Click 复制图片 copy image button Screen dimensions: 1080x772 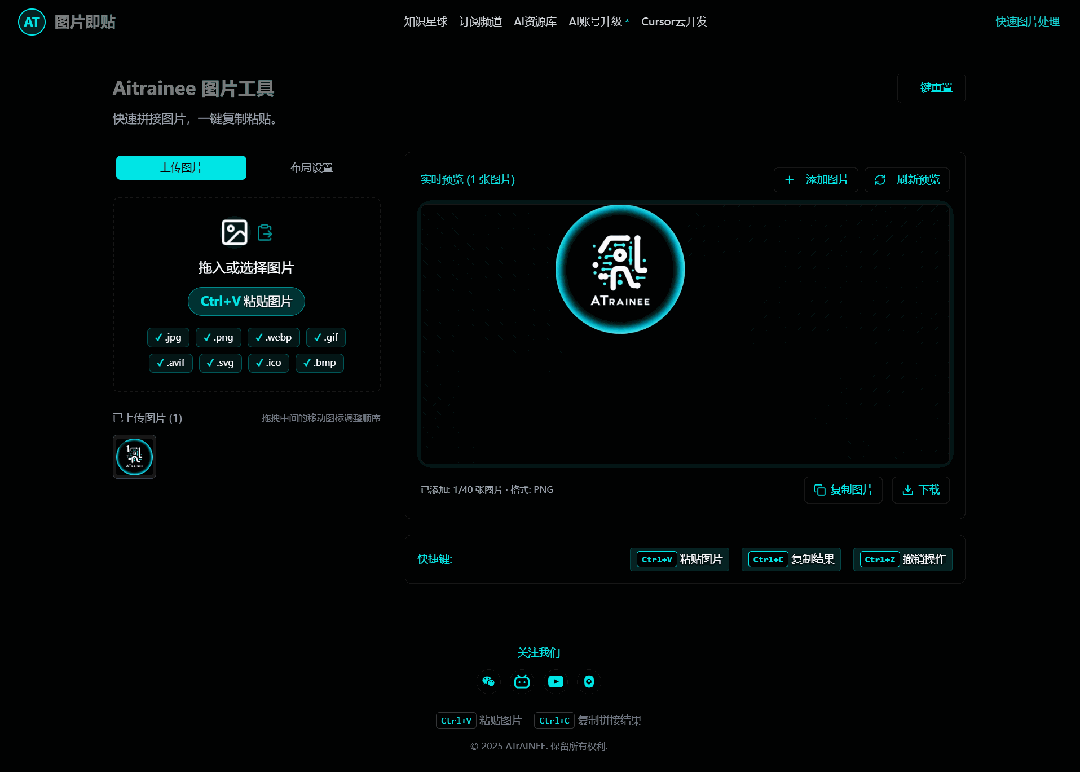(843, 490)
